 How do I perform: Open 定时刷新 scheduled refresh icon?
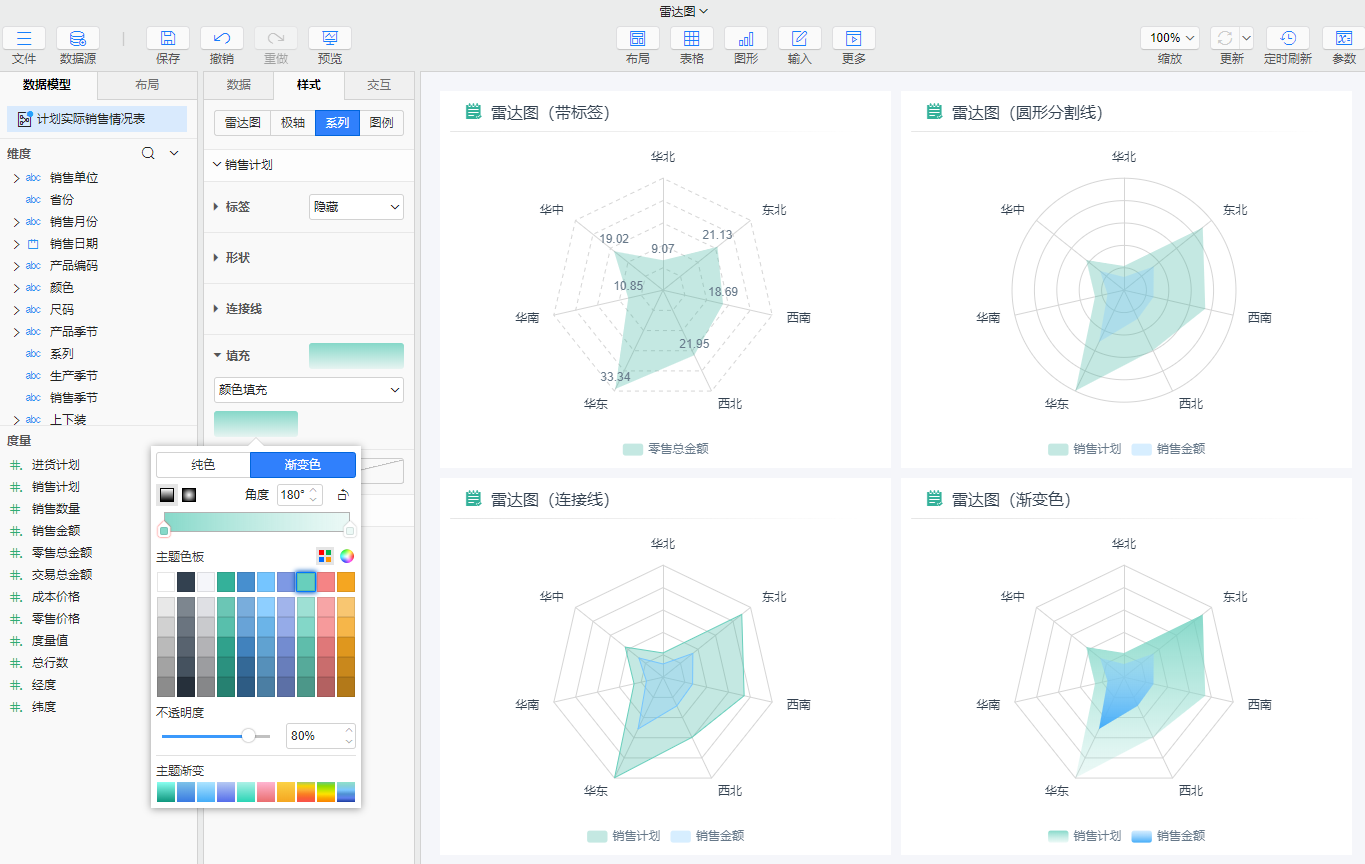1288,39
